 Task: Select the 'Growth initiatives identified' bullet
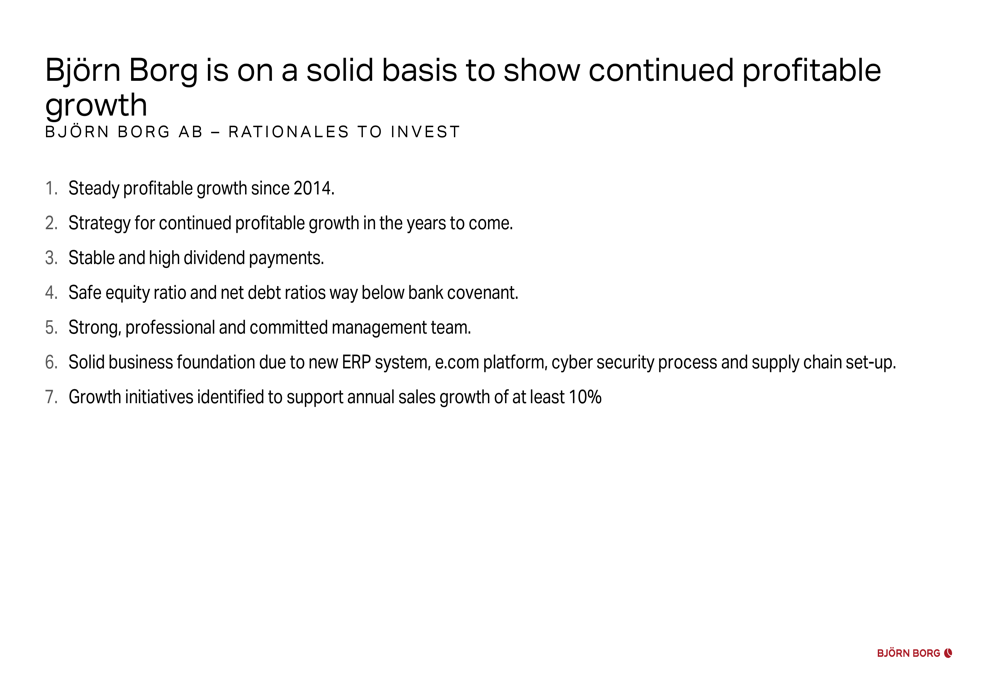click(x=335, y=397)
